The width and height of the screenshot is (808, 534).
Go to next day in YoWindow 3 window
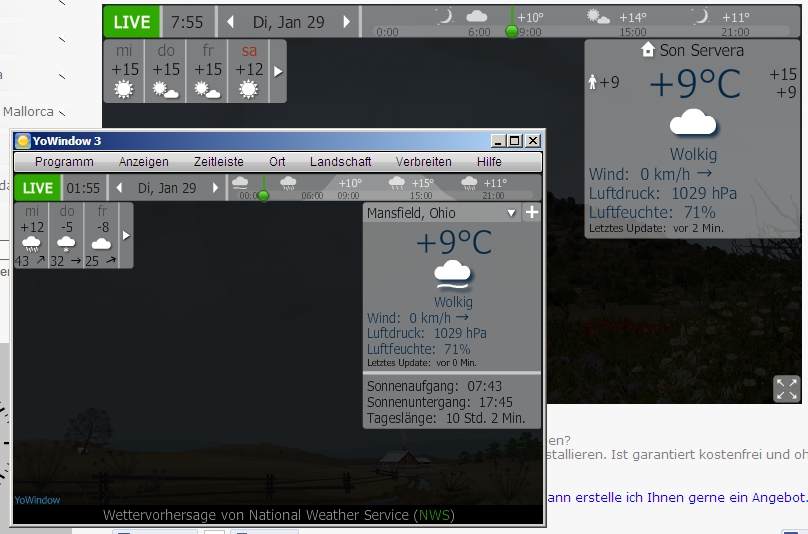coord(214,188)
